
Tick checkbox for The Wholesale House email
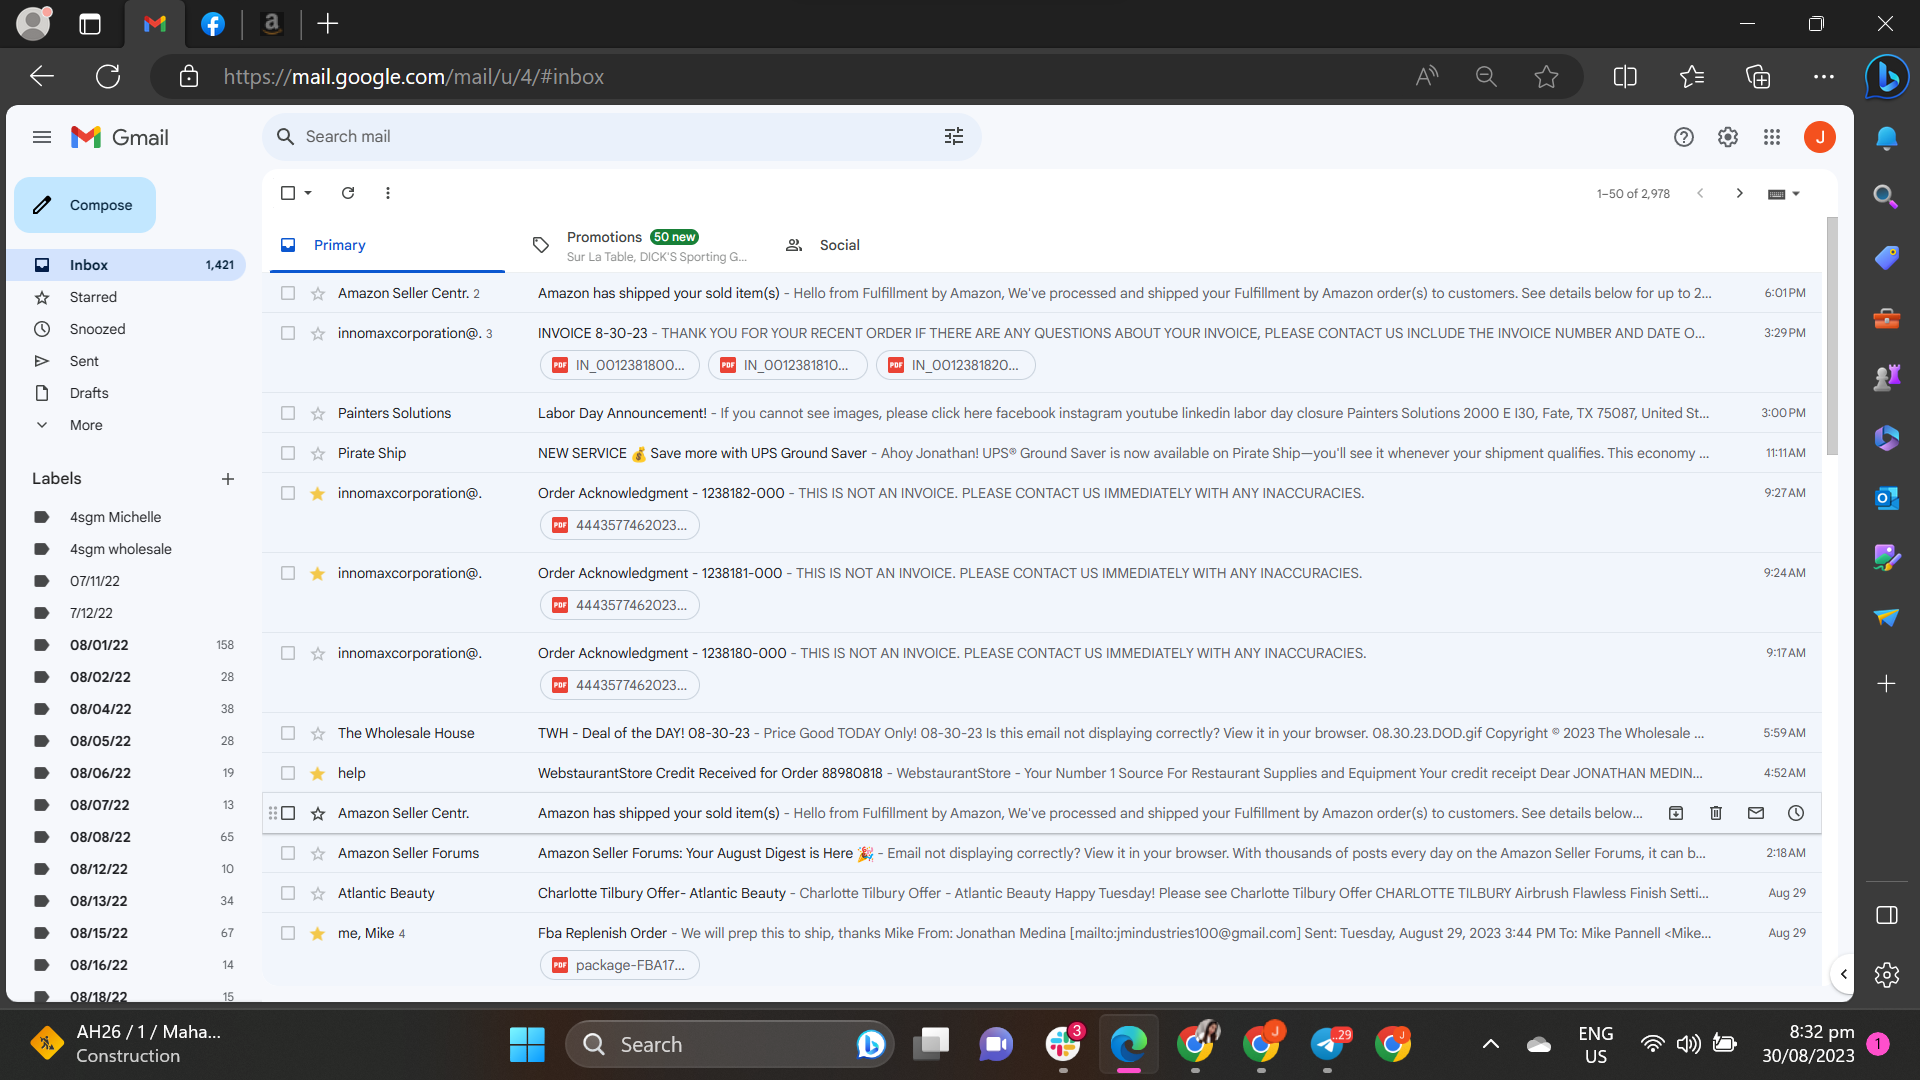[288, 733]
